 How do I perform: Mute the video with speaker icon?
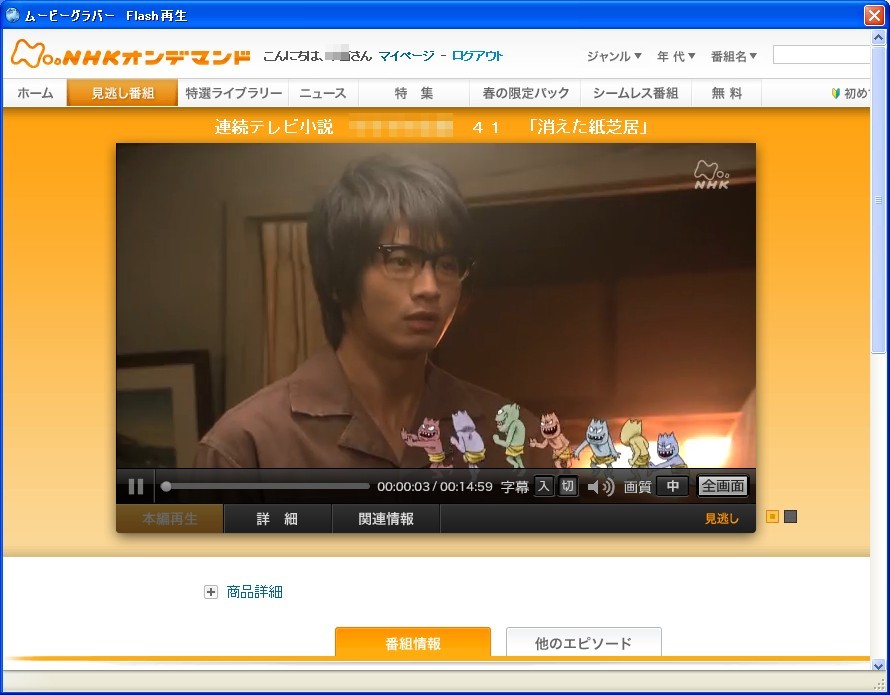[601, 487]
